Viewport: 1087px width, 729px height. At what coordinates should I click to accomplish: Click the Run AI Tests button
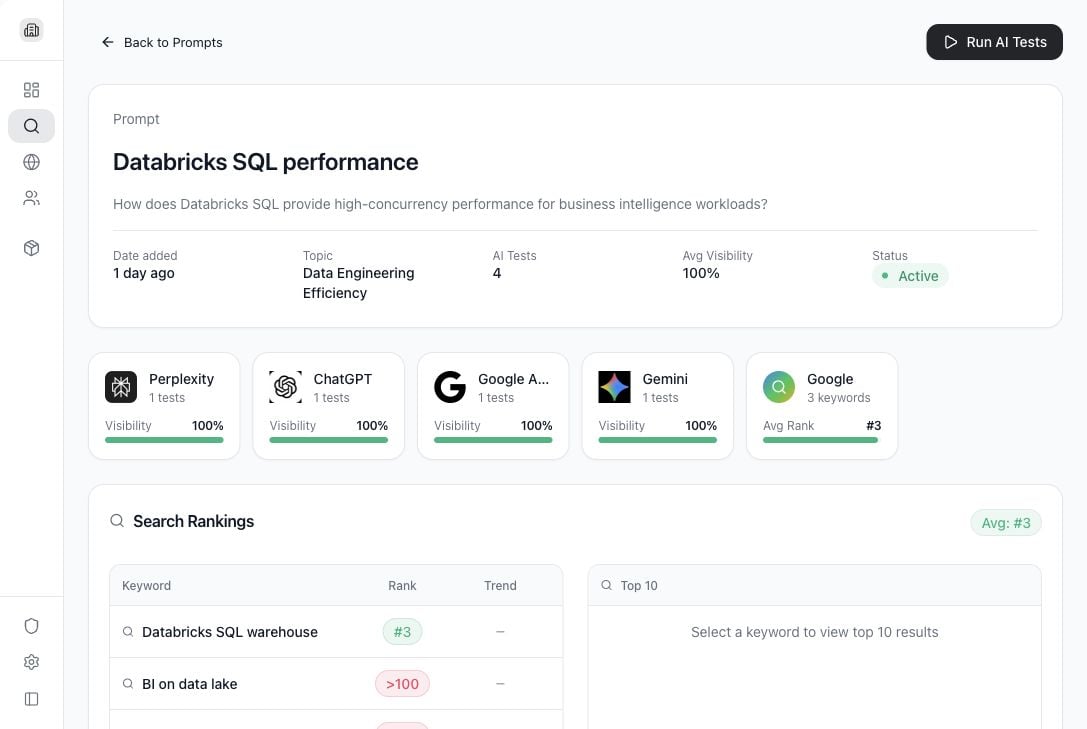click(994, 42)
